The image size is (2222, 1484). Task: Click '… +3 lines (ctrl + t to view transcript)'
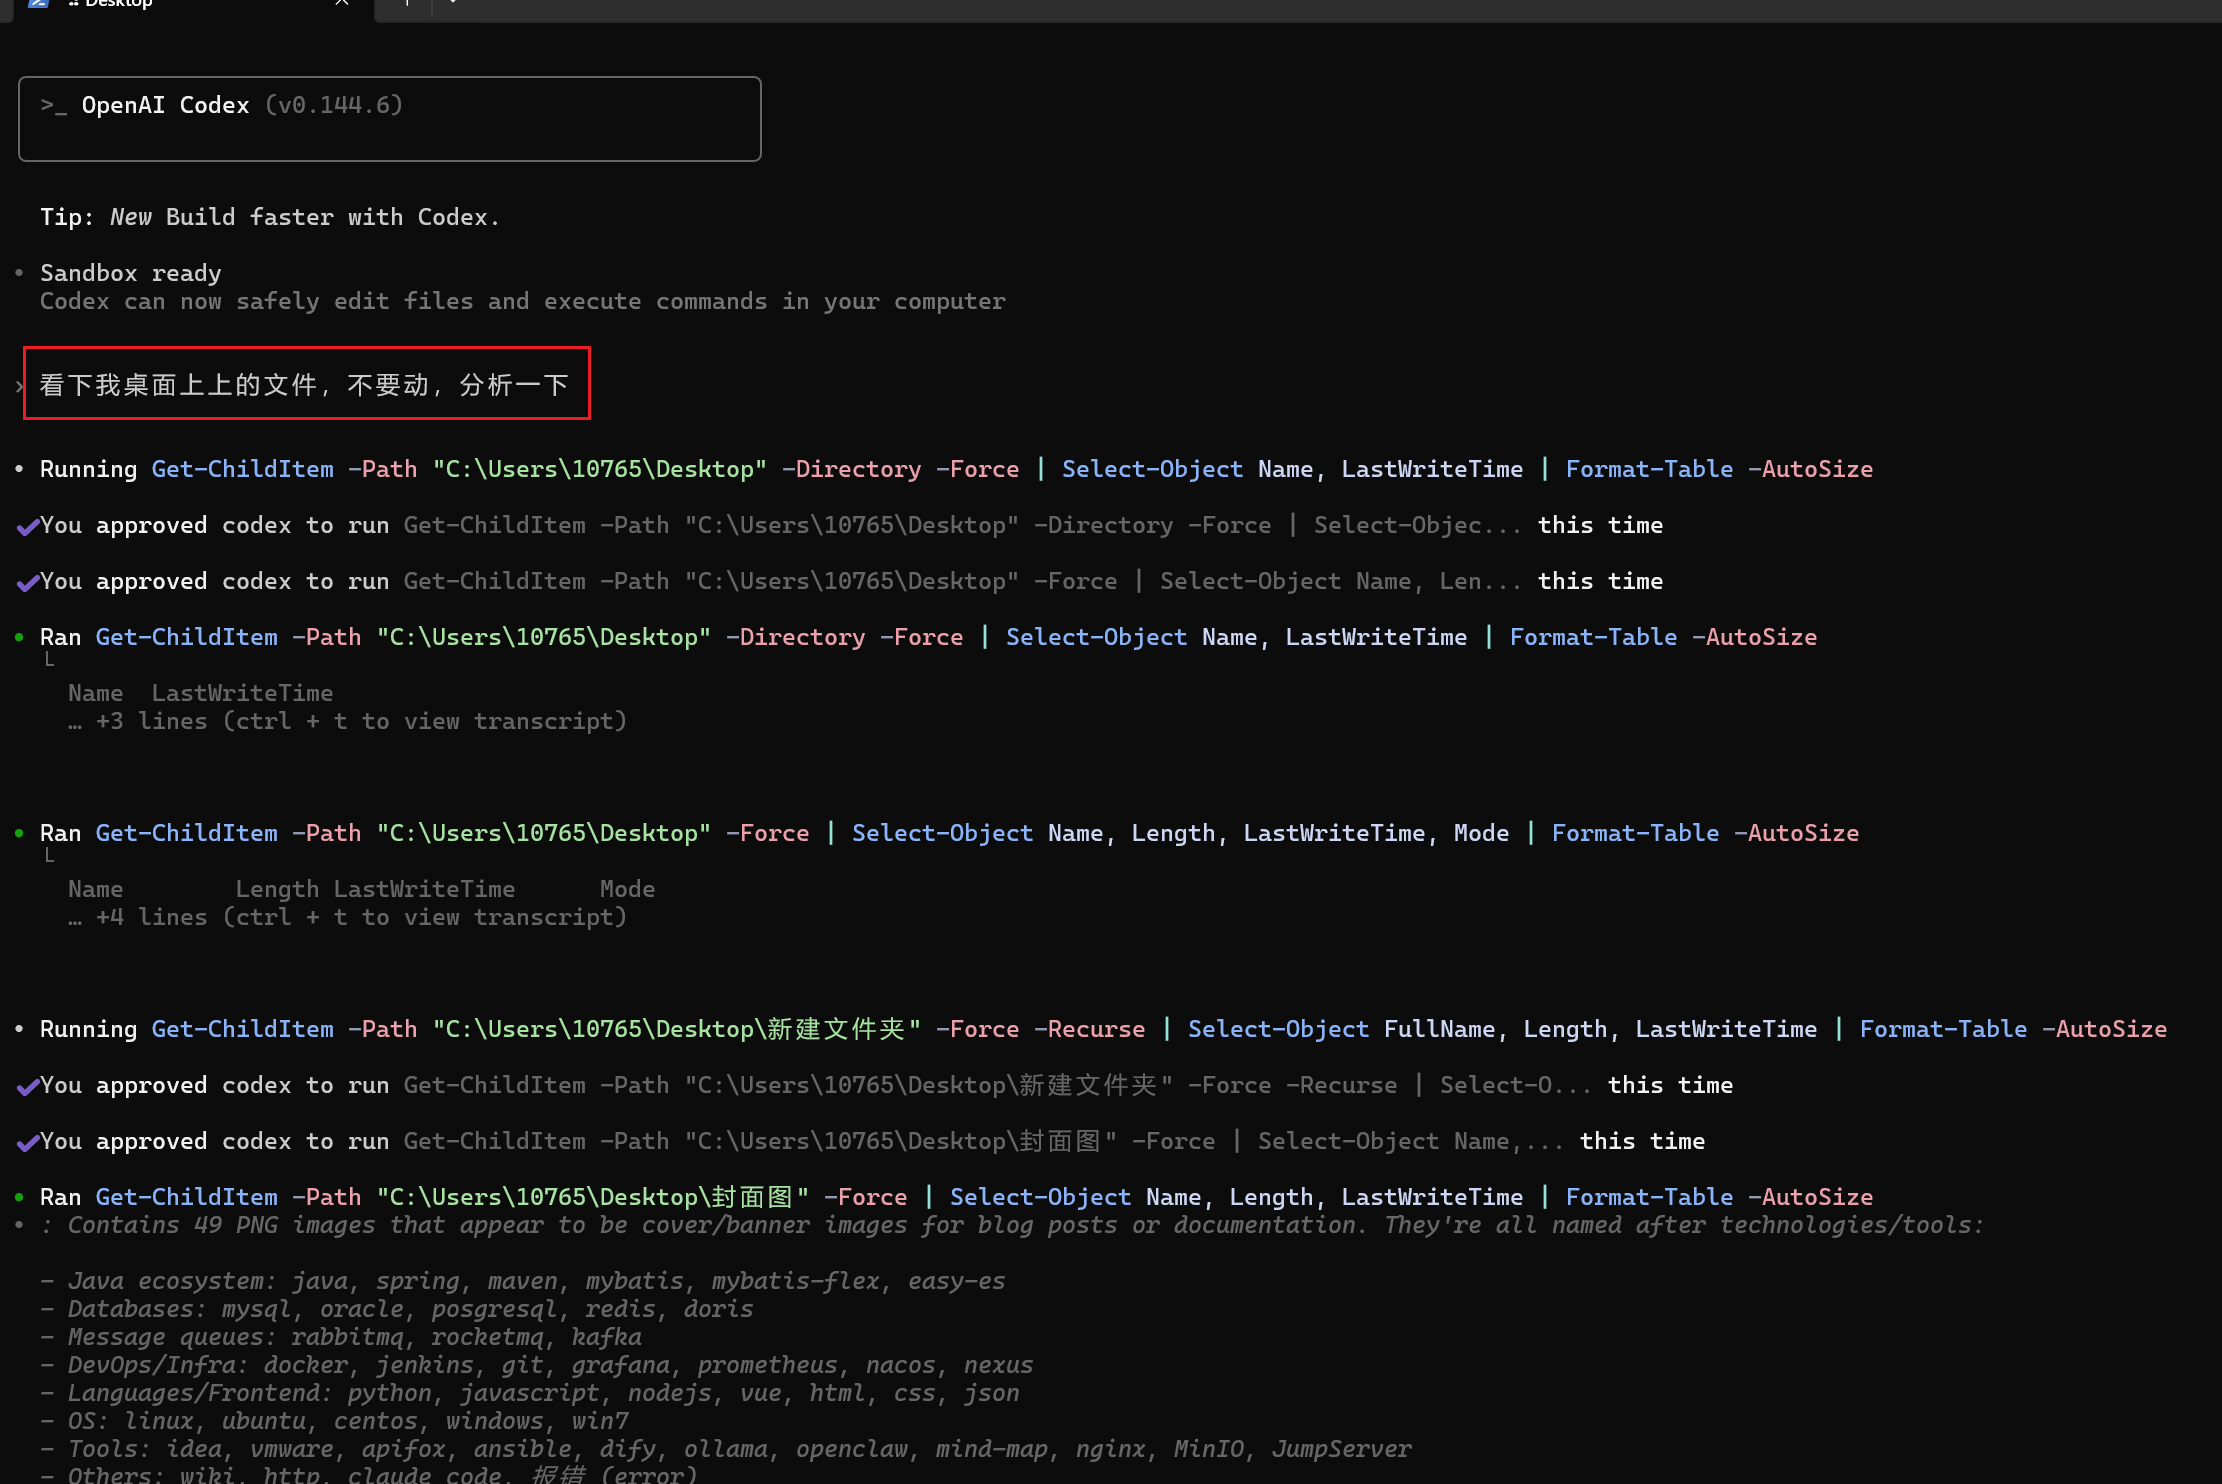point(347,721)
